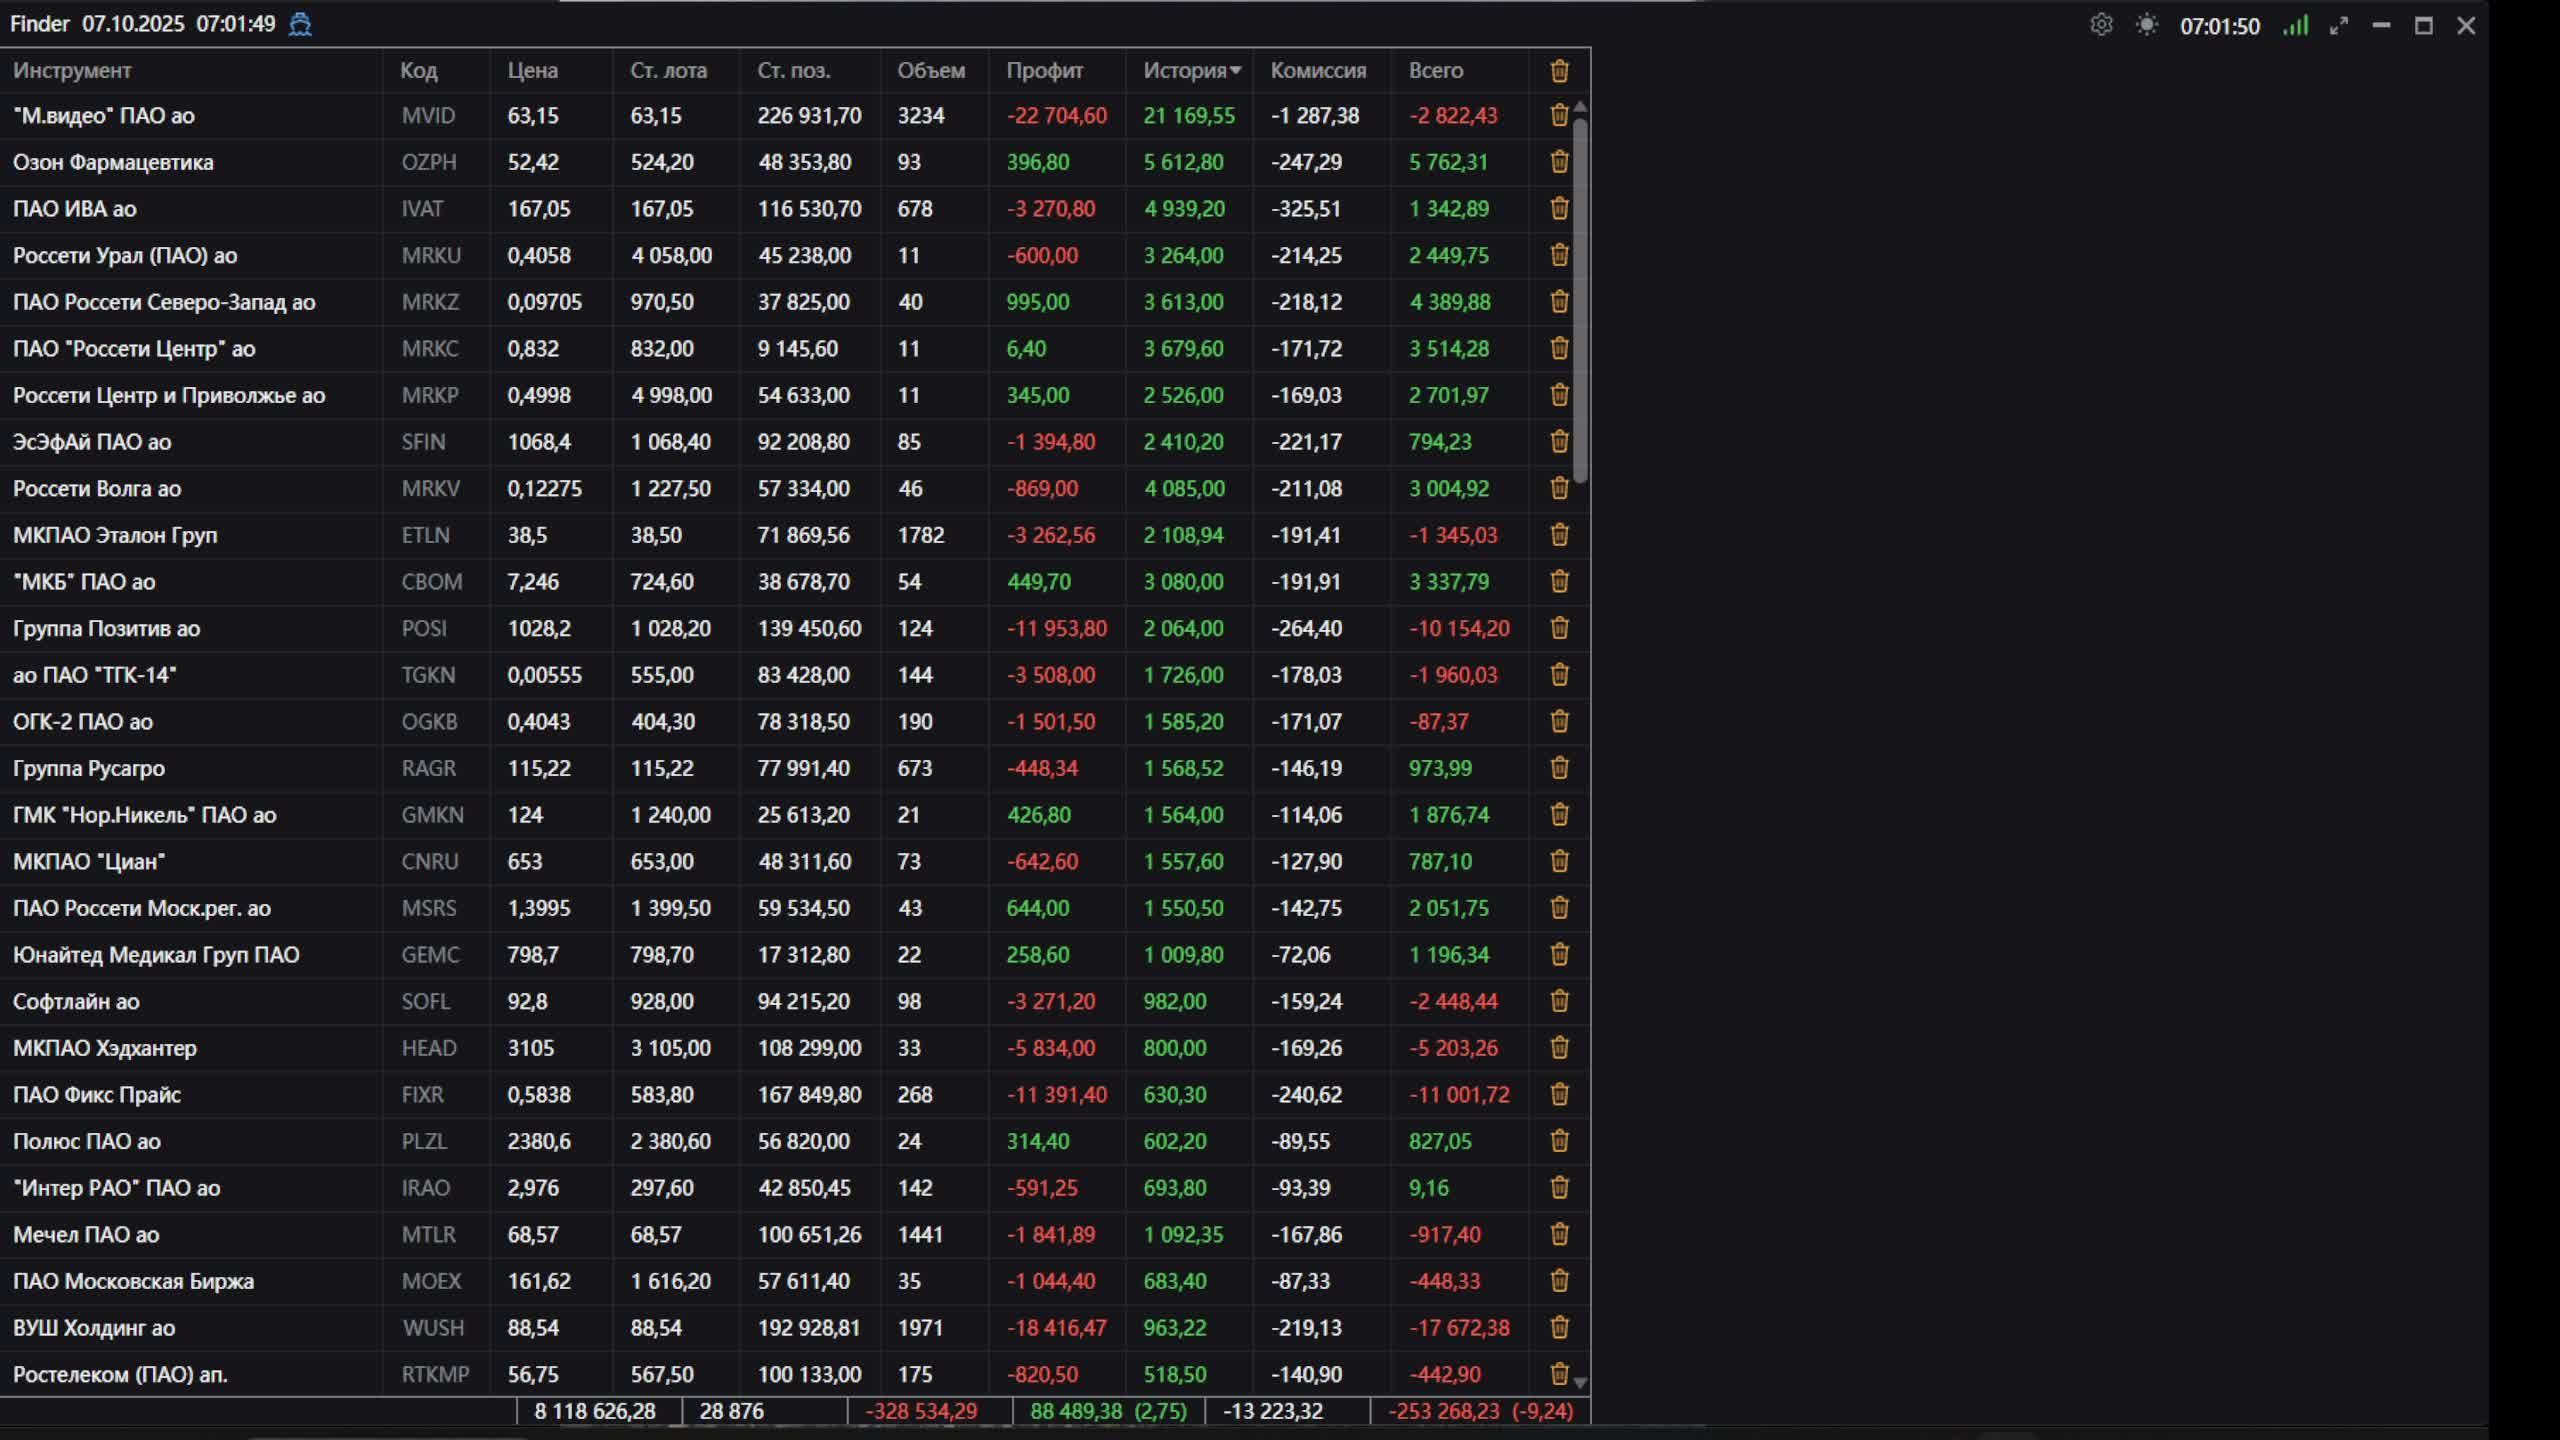This screenshot has width=2560, height=1440.
Task: Remove the Группа Позитив row via its trash icon
Action: (x=1559, y=629)
